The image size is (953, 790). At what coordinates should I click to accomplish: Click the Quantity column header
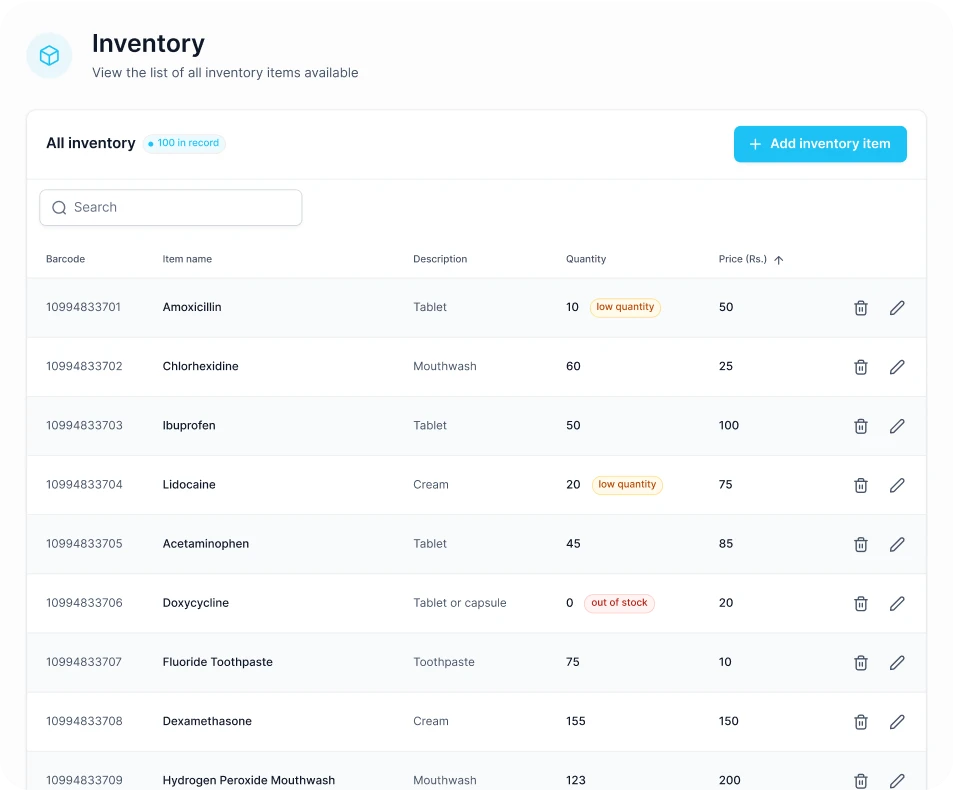586,259
